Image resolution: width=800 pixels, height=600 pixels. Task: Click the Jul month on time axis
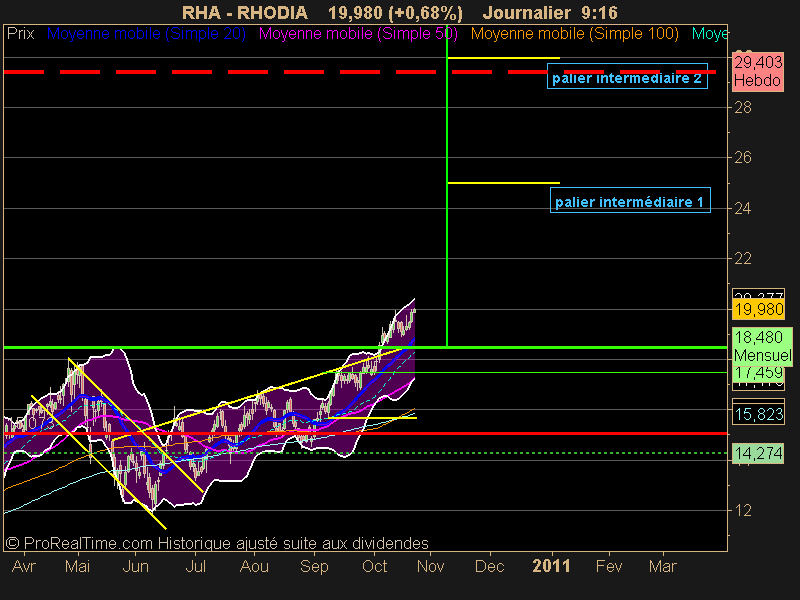(x=195, y=566)
